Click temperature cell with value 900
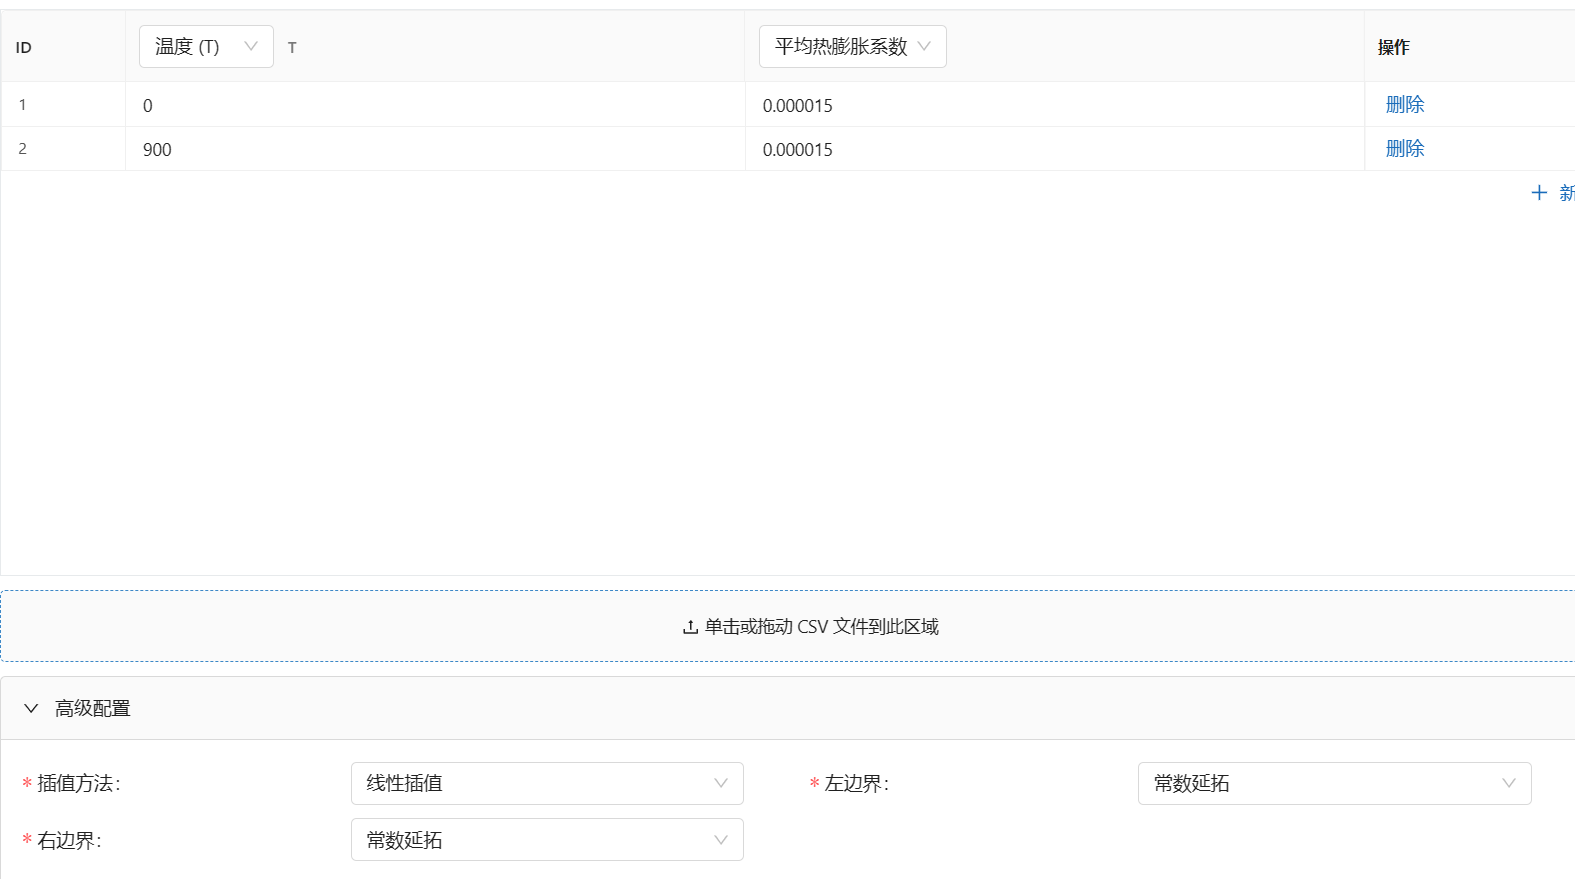 [x=435, y=149]
